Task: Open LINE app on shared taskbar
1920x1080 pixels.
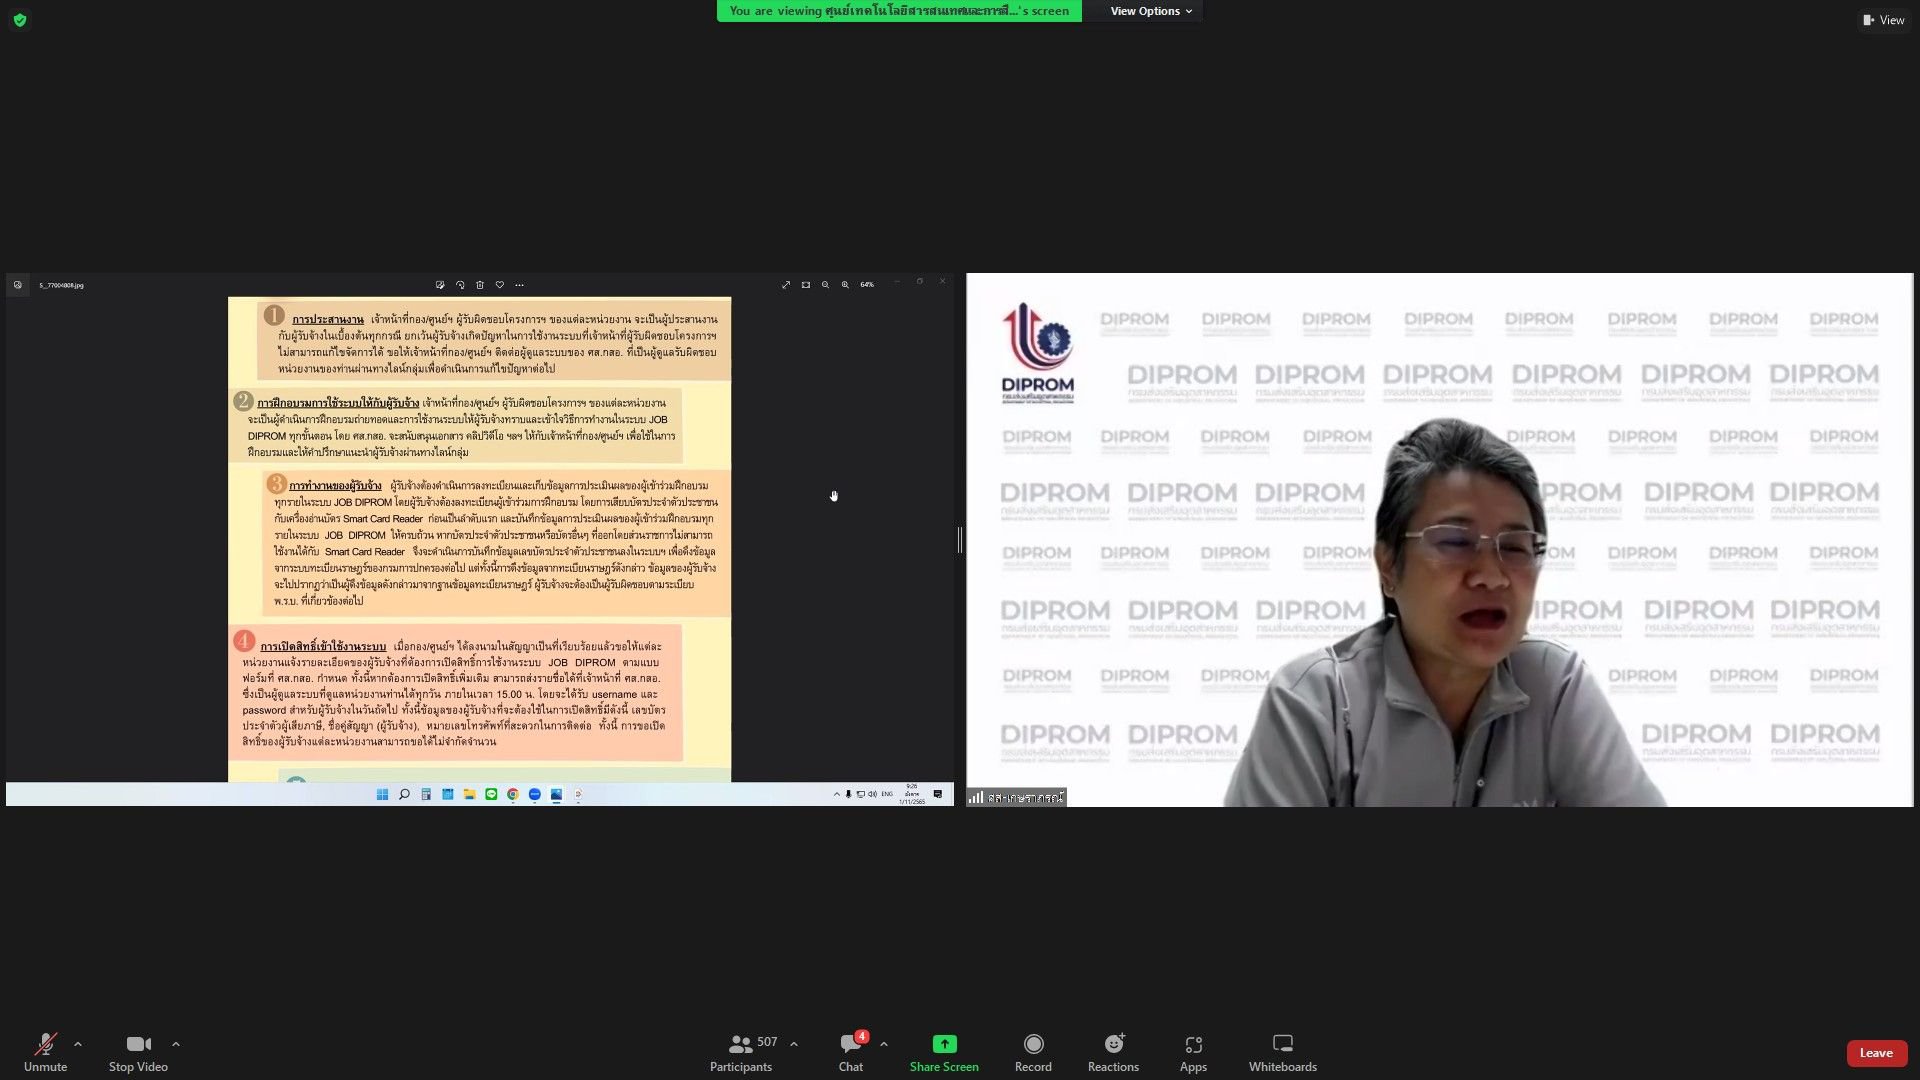Action: (x=491, y=794)
